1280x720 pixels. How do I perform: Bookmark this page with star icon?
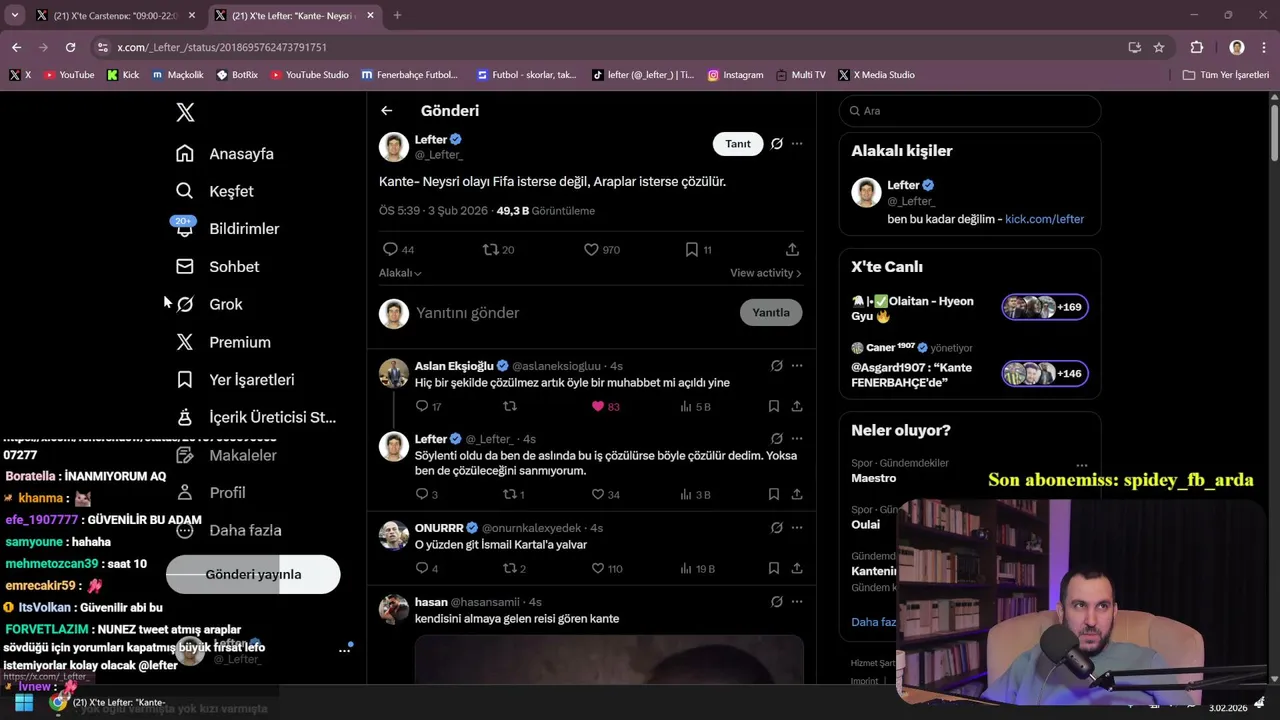[x=1159, y=47]
